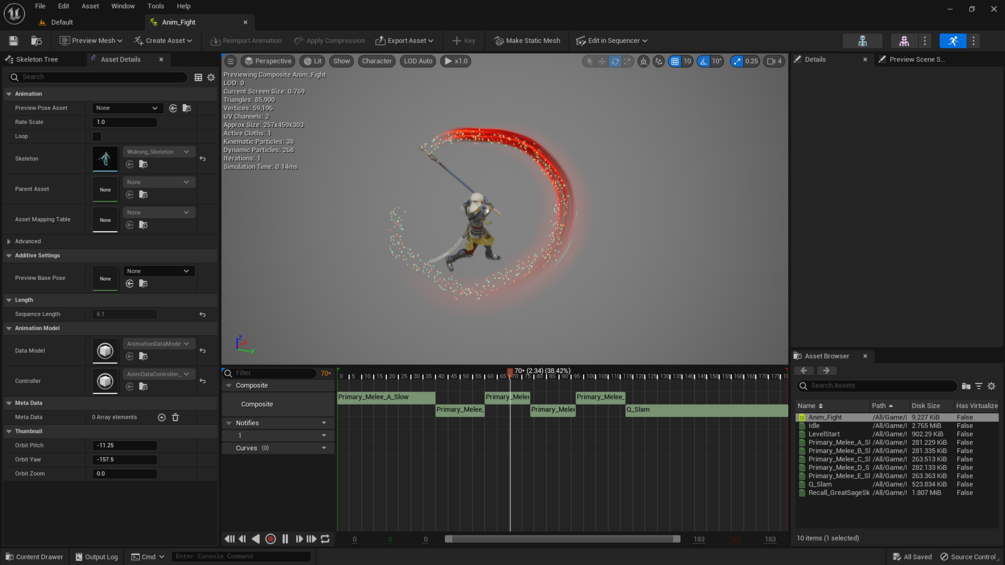The height and width of the screenshot is (565, 1005).
Task: Toggle scale snapping in viewport
Action: pos(737,61)
